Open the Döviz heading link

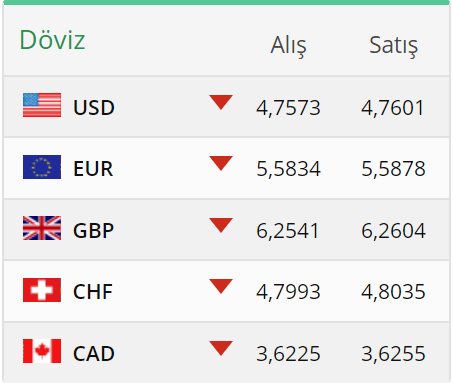click(52, 40)
